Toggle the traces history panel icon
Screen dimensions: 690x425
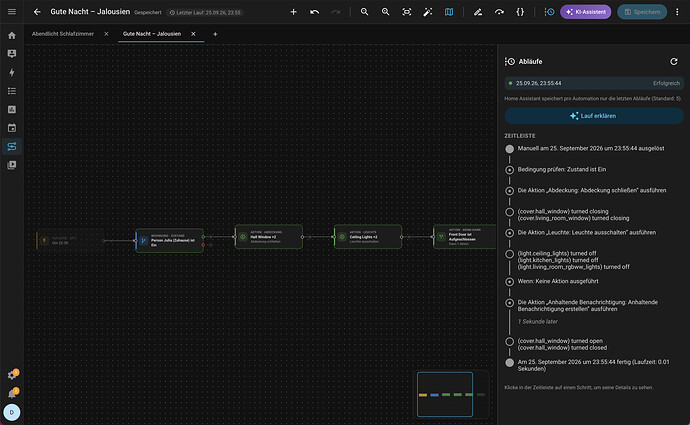[549, 12]
